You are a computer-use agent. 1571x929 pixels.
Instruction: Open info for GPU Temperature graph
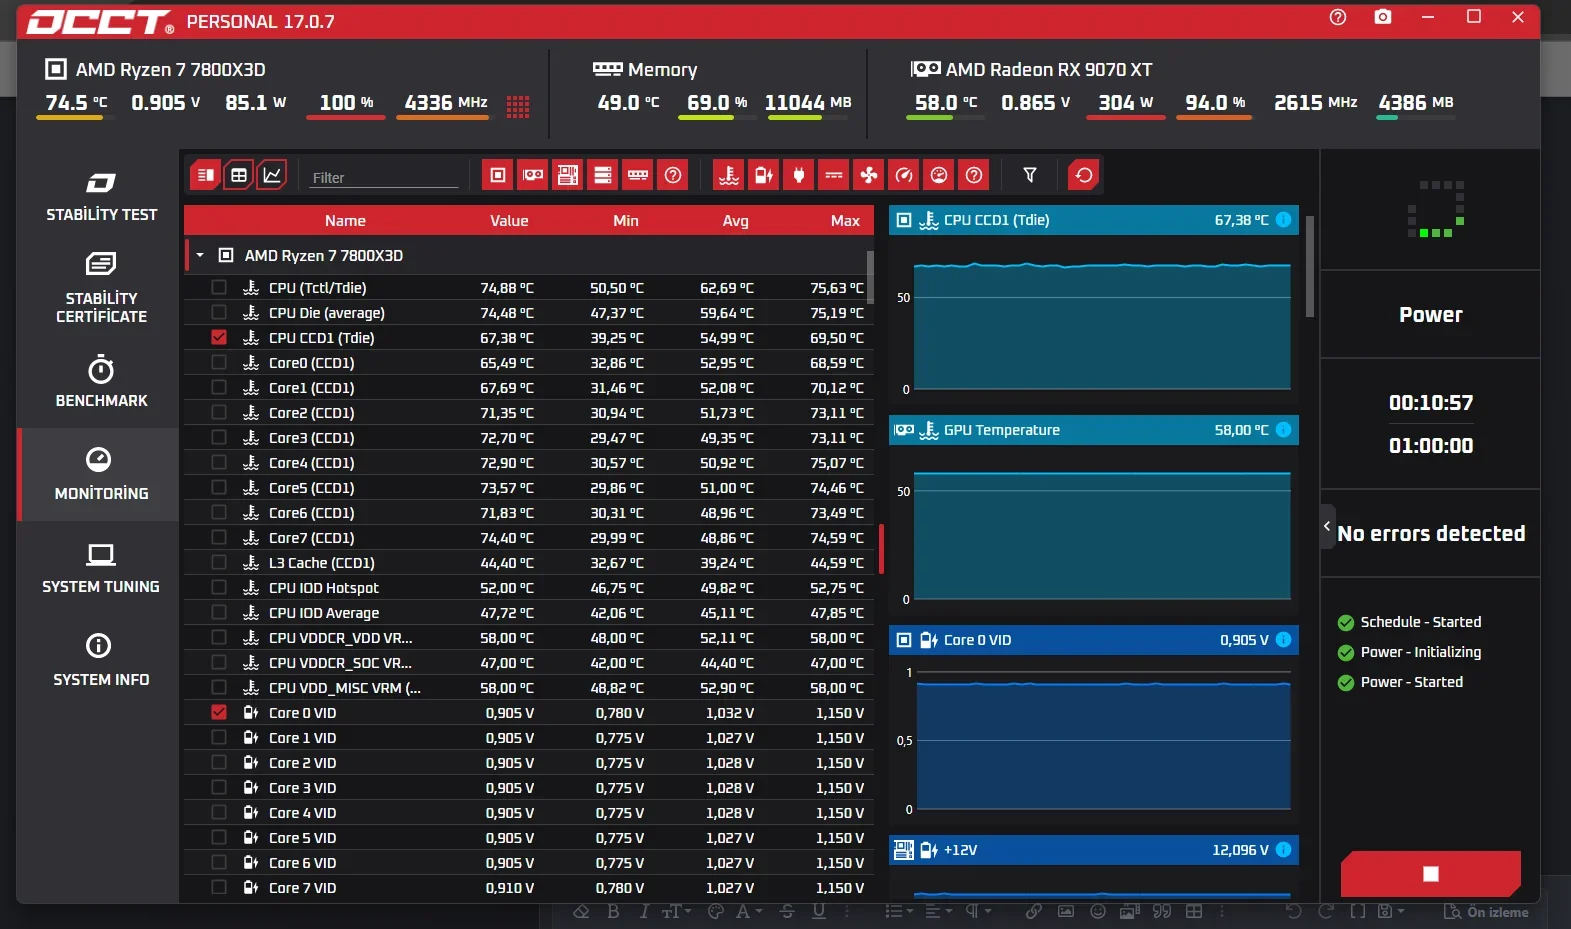coord(1284,430)
